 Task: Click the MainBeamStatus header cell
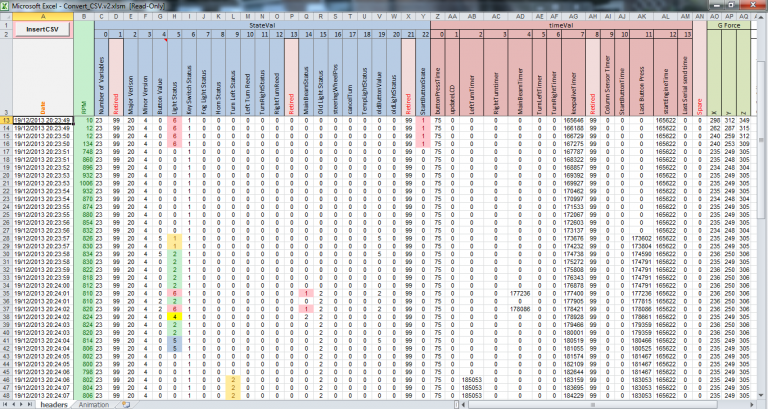(306, 77)
